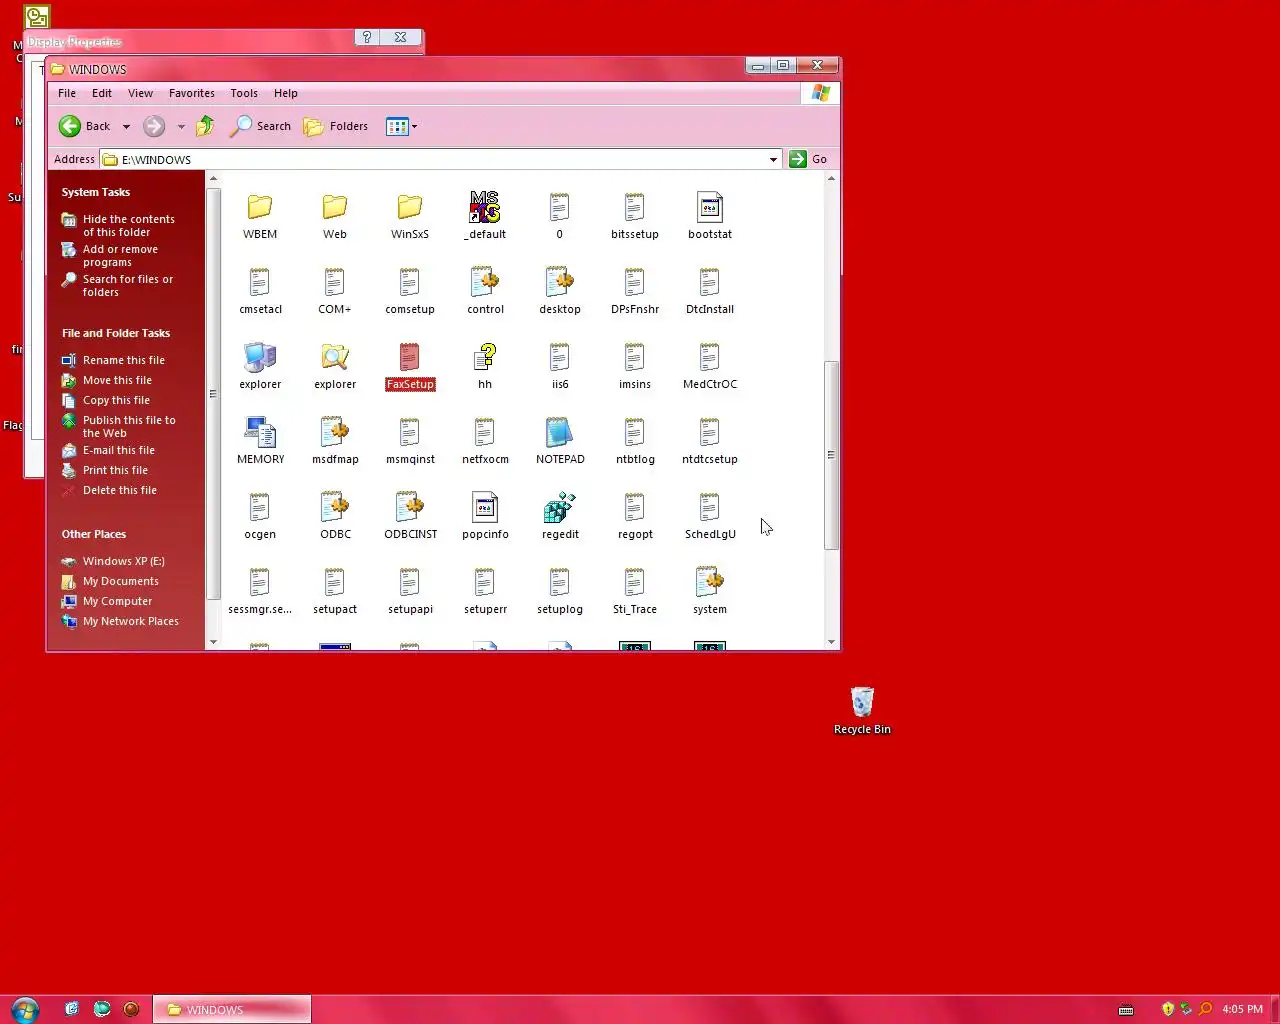The height and width of the screenshot is (1024, 1280).
Task: Click Copy this file task
Action: pos(116,400)
